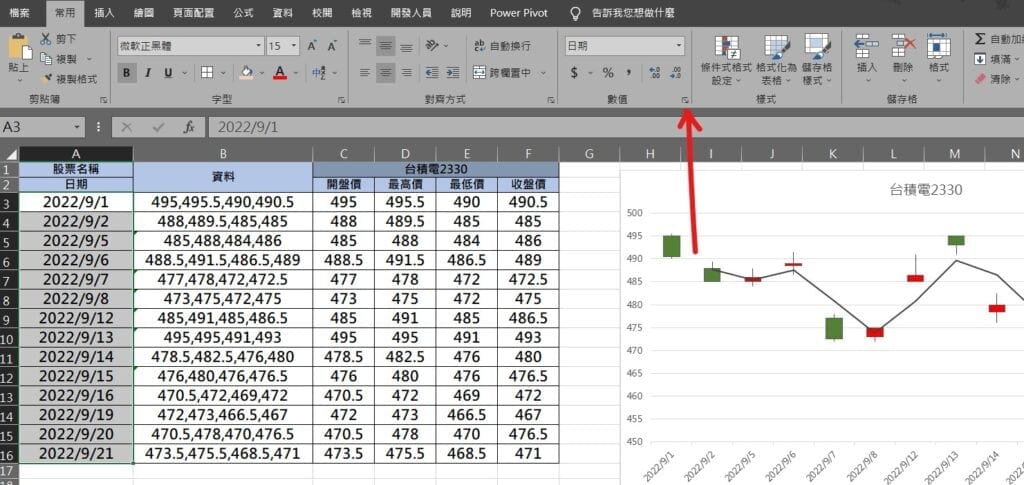Select column B header

click(223, 154)
